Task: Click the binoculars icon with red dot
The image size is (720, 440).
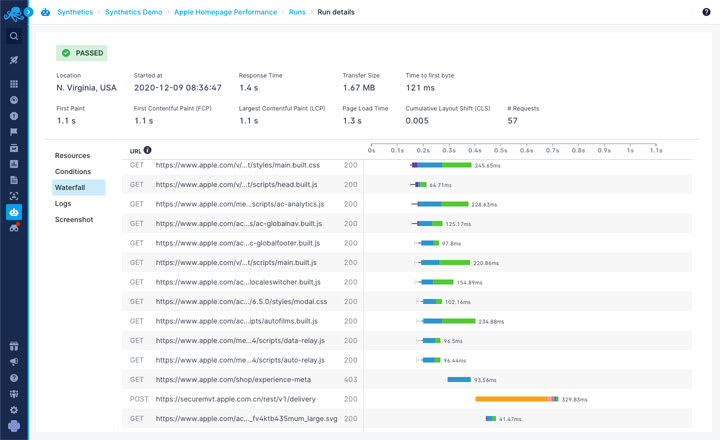Action: 14,228
